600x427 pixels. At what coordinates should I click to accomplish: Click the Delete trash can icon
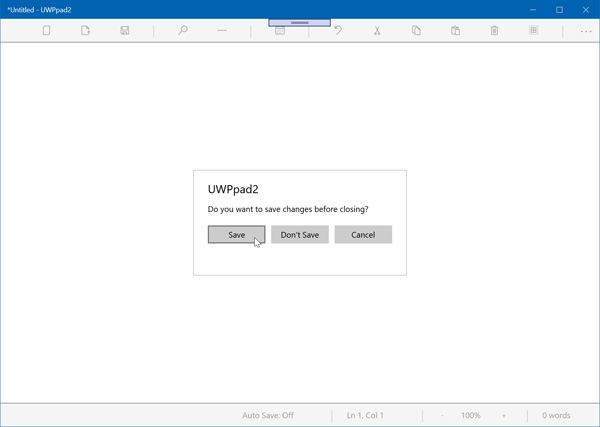494,31
